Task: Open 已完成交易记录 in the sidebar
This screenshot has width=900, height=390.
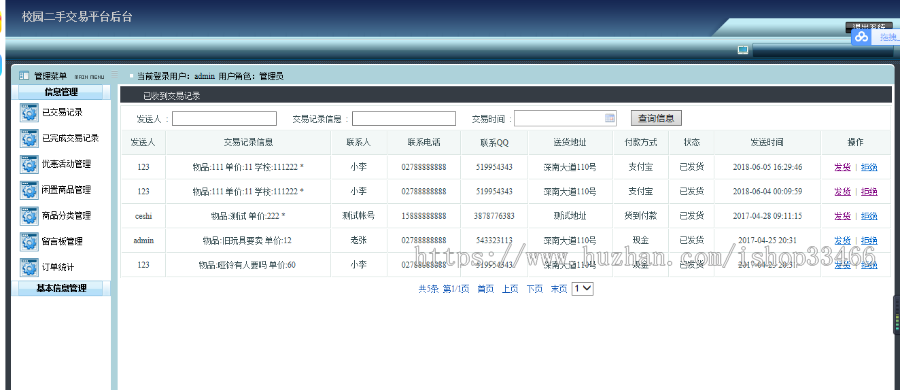Action: coord(70,138)
